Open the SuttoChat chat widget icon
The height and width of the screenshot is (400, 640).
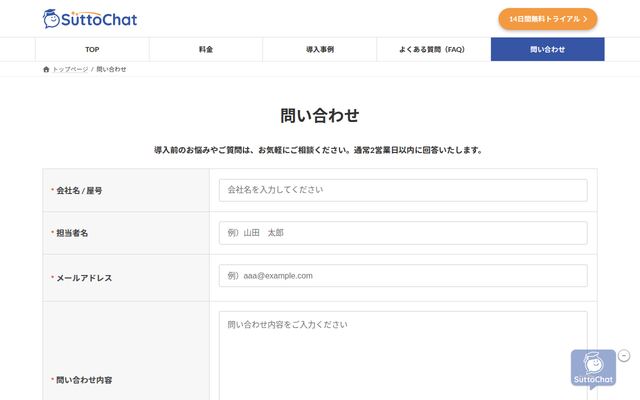click(x=593, y=369)
